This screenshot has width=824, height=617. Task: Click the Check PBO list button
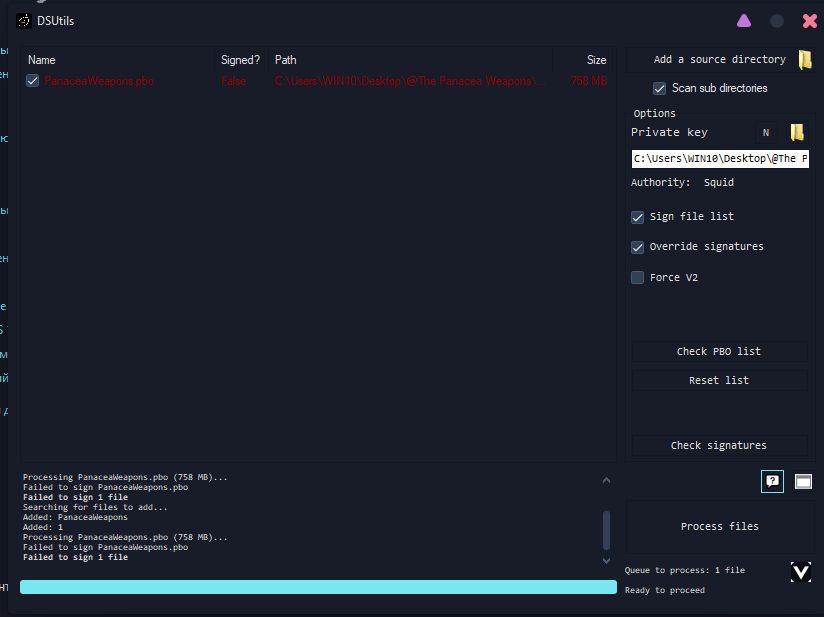[719, 352]
